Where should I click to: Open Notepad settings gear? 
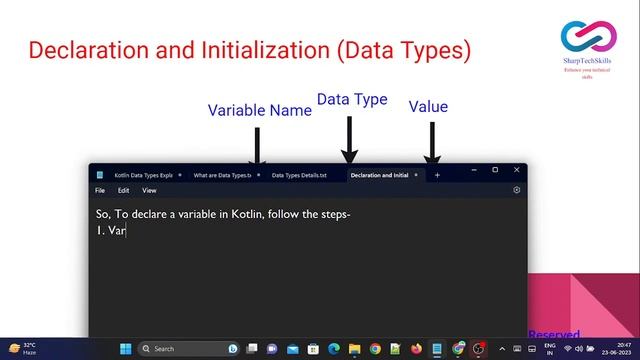516,190
